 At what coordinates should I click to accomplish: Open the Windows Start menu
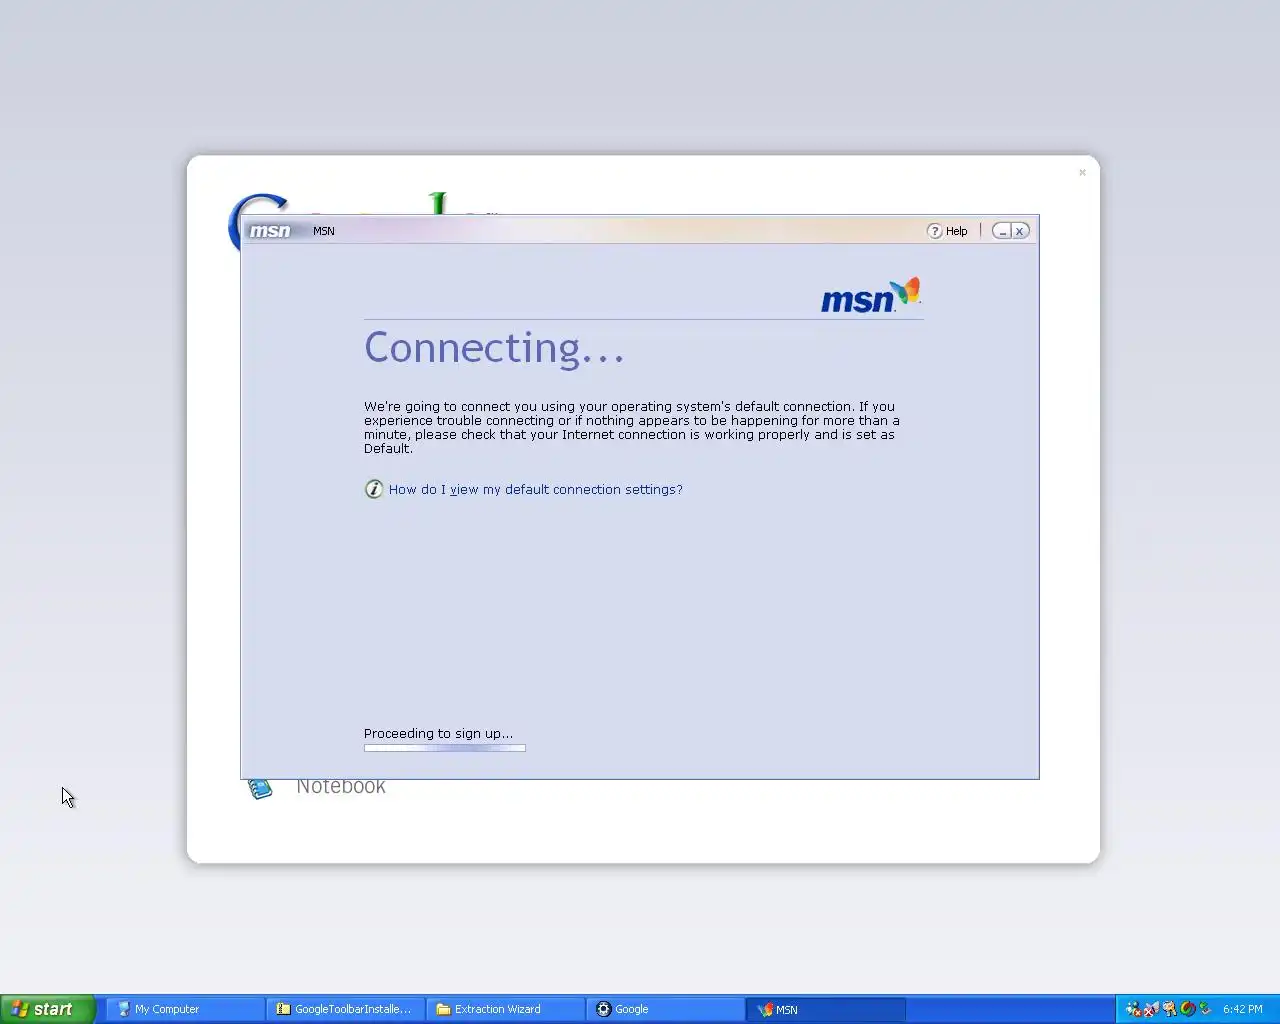click(x=47, y=1009)
